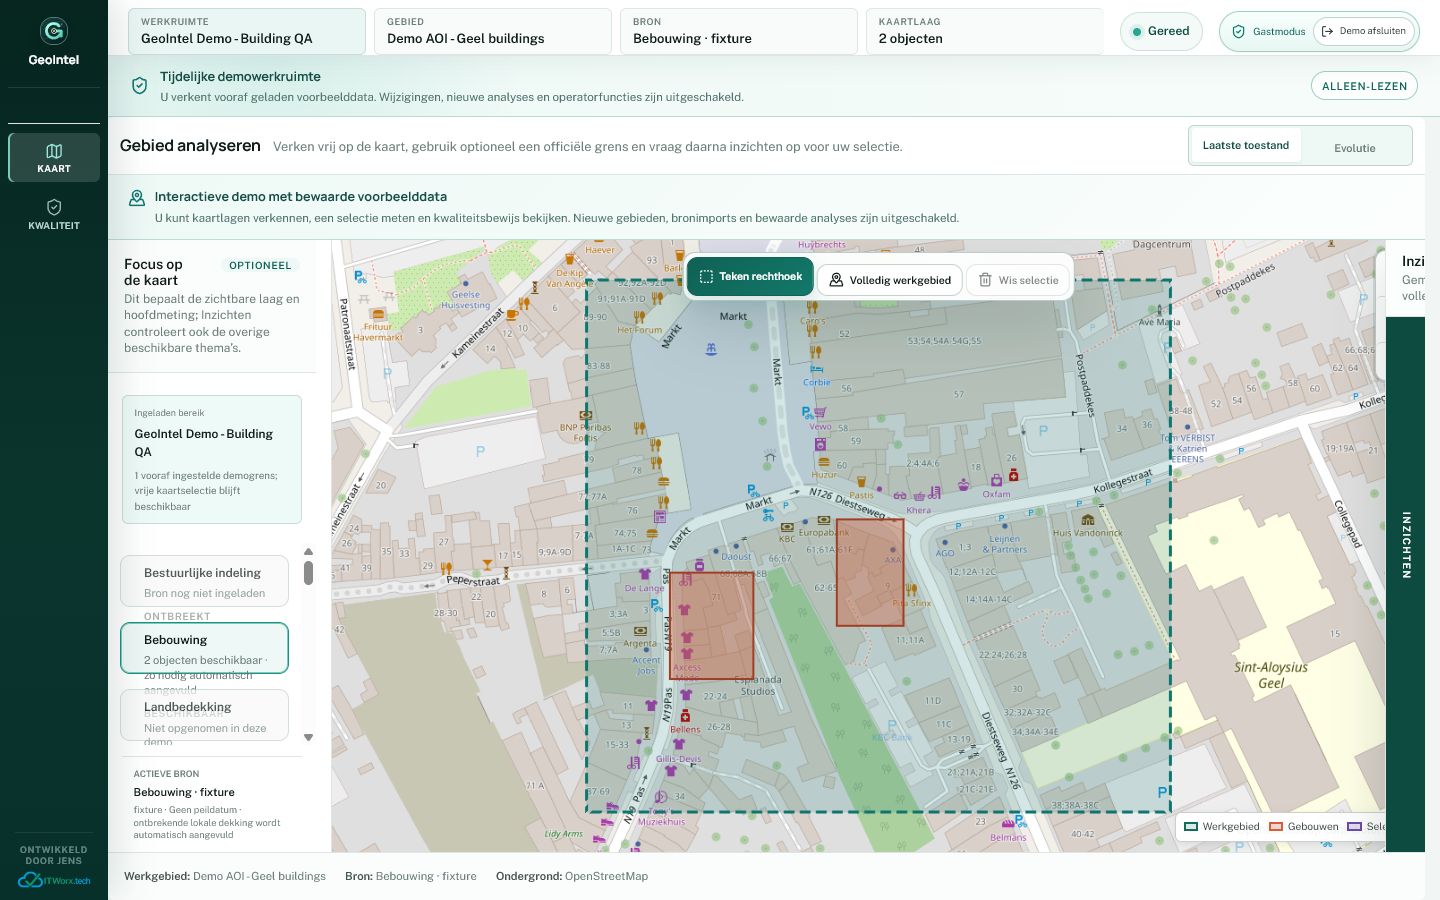The height and width of the screenshot is (900, 1440).
Task: Click the Bellens pharmacy icon on map
Action: 685,717
